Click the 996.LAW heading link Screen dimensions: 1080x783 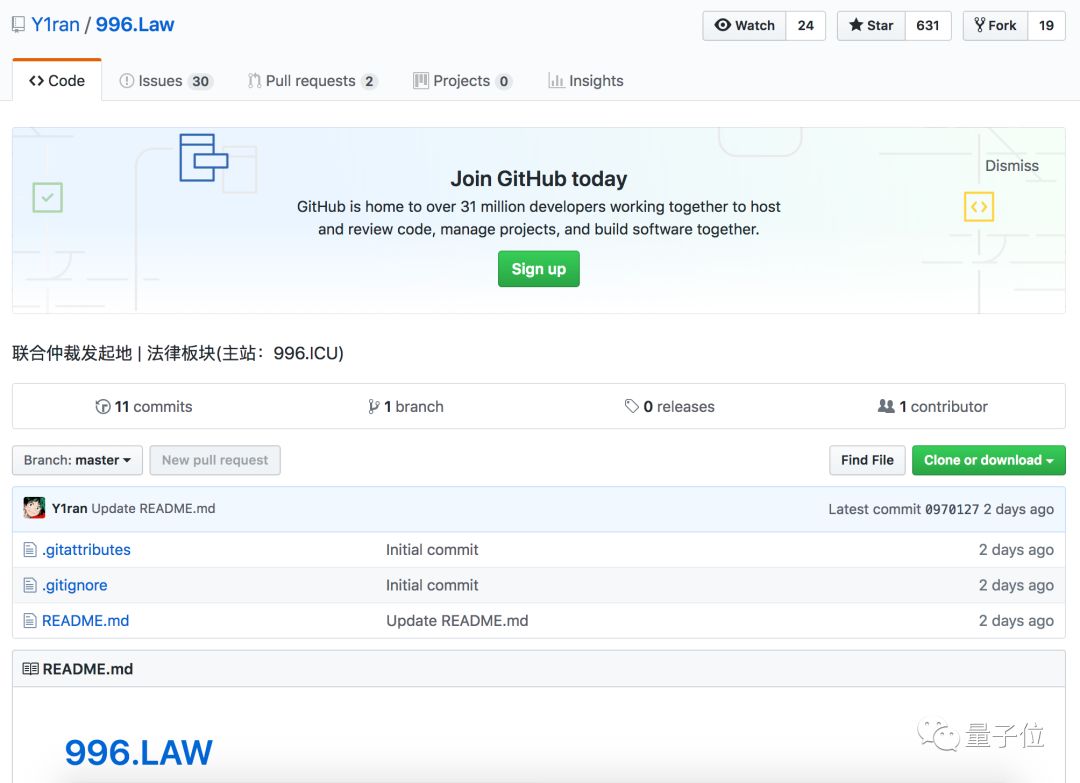coord(138,752)
